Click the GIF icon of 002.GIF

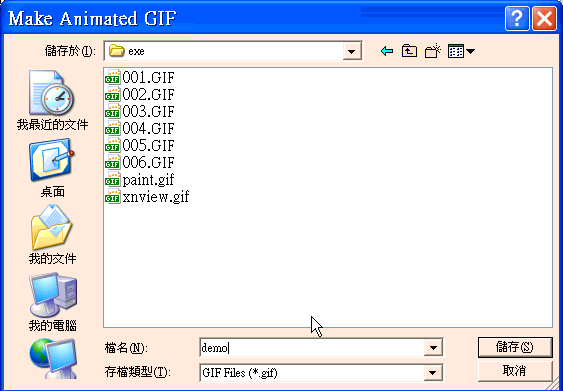(x=112, y=94)
